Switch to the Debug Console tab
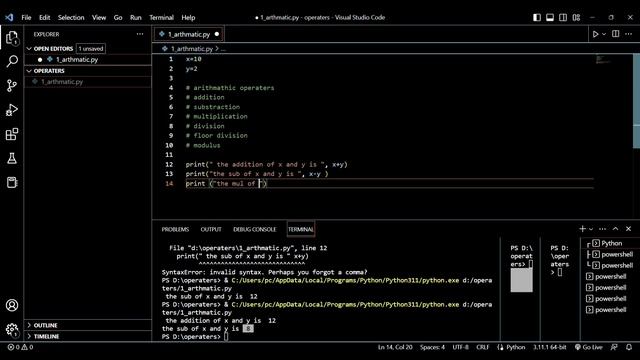This screenshot has width=640, height=360. tap(255, 229)
